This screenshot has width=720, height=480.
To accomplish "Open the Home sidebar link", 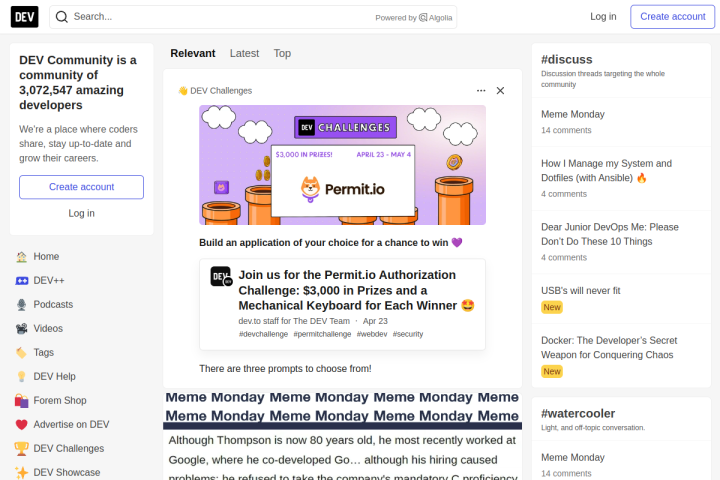I will tap(81, 257).
